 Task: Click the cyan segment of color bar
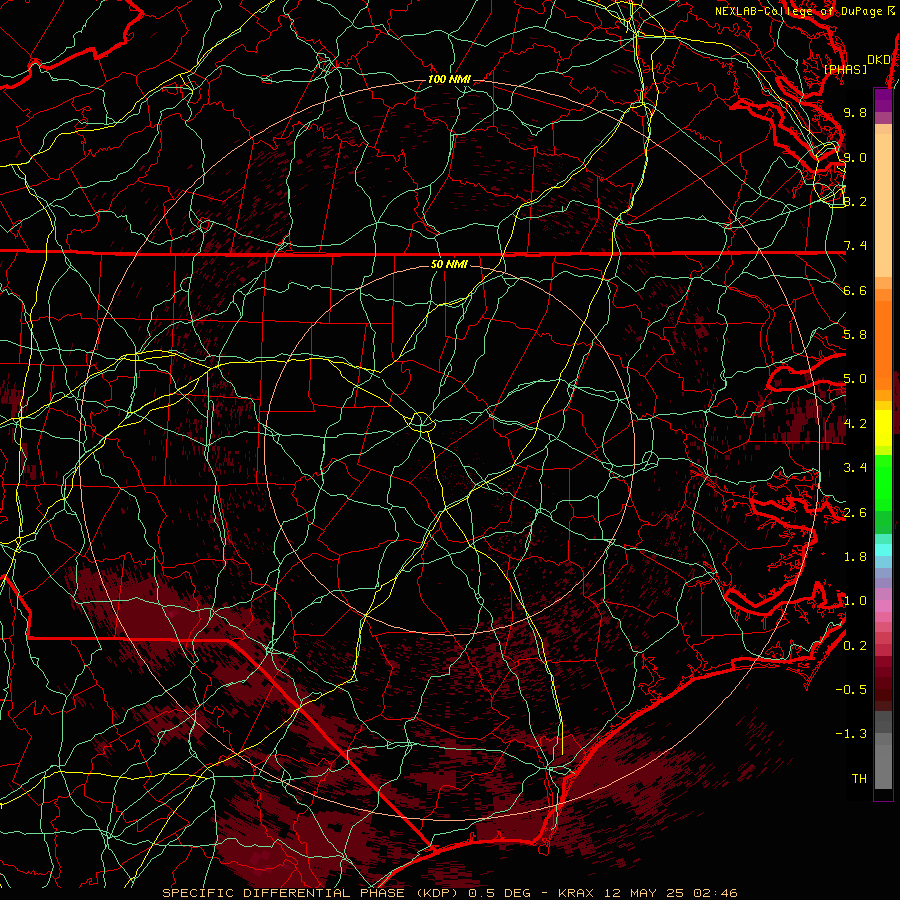(x=883, y=549)
